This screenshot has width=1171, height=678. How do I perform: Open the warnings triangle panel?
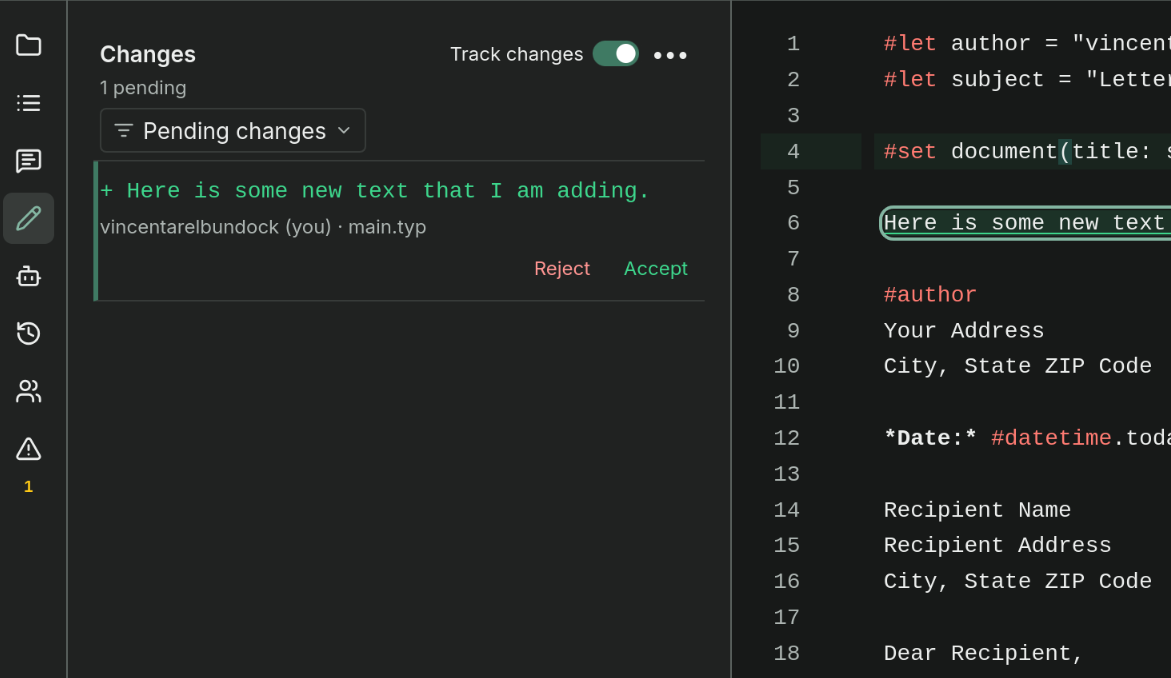28,449
